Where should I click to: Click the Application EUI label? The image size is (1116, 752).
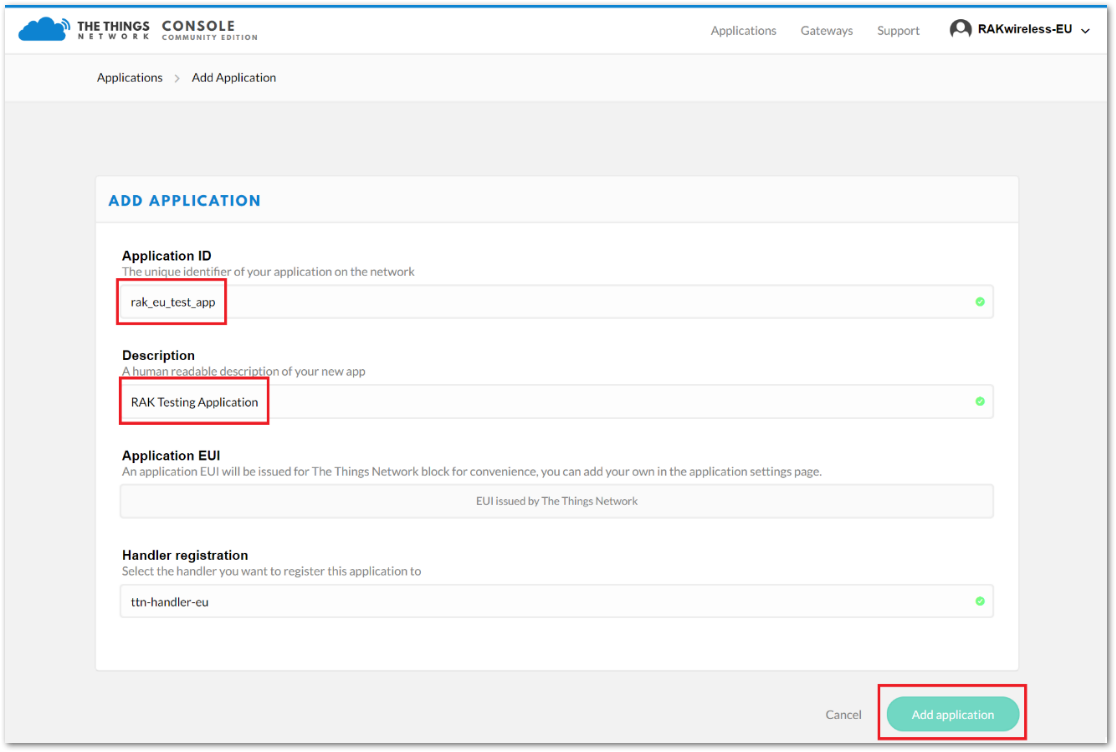click(171, 455)
